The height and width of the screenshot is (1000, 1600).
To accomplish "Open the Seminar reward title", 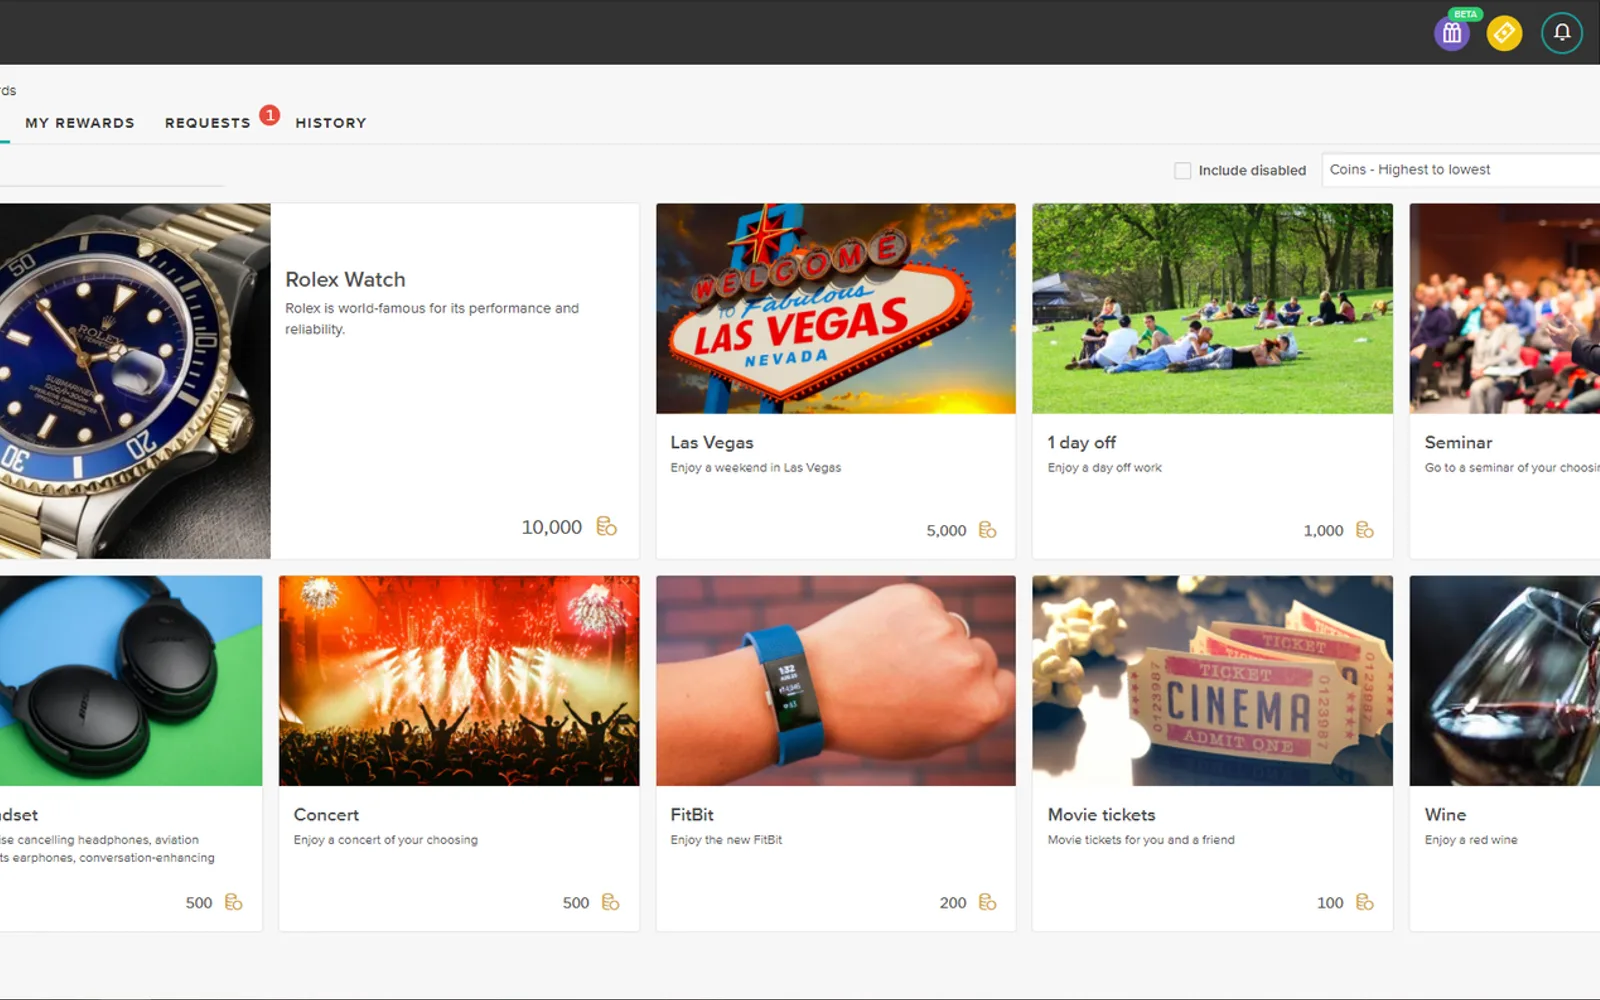I will click(1458, 442).
